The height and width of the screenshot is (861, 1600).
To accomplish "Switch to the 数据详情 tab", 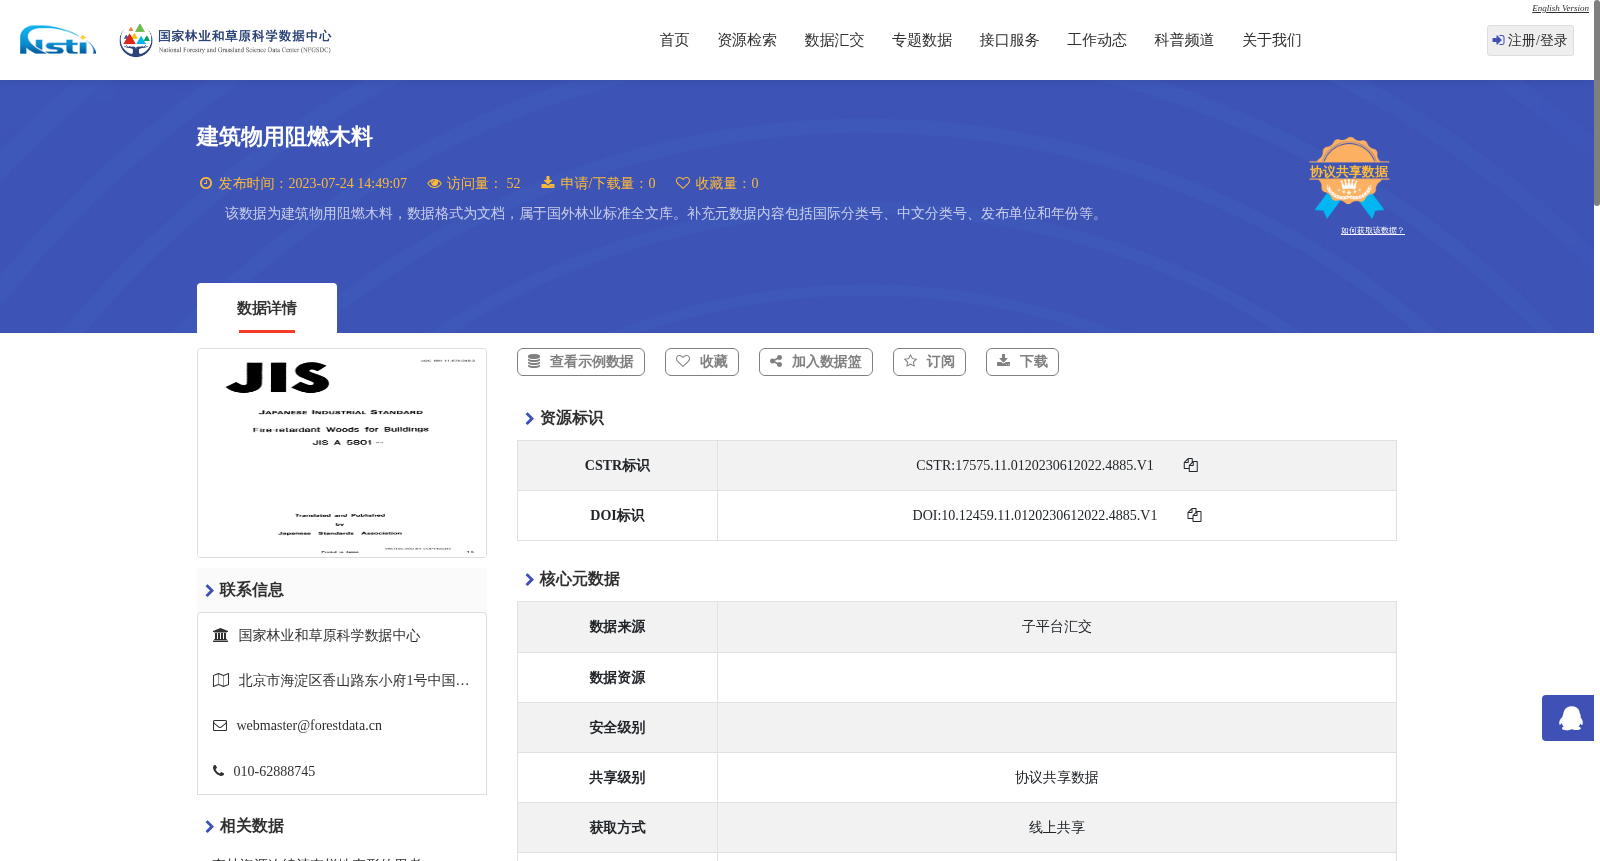I will 267,308.
